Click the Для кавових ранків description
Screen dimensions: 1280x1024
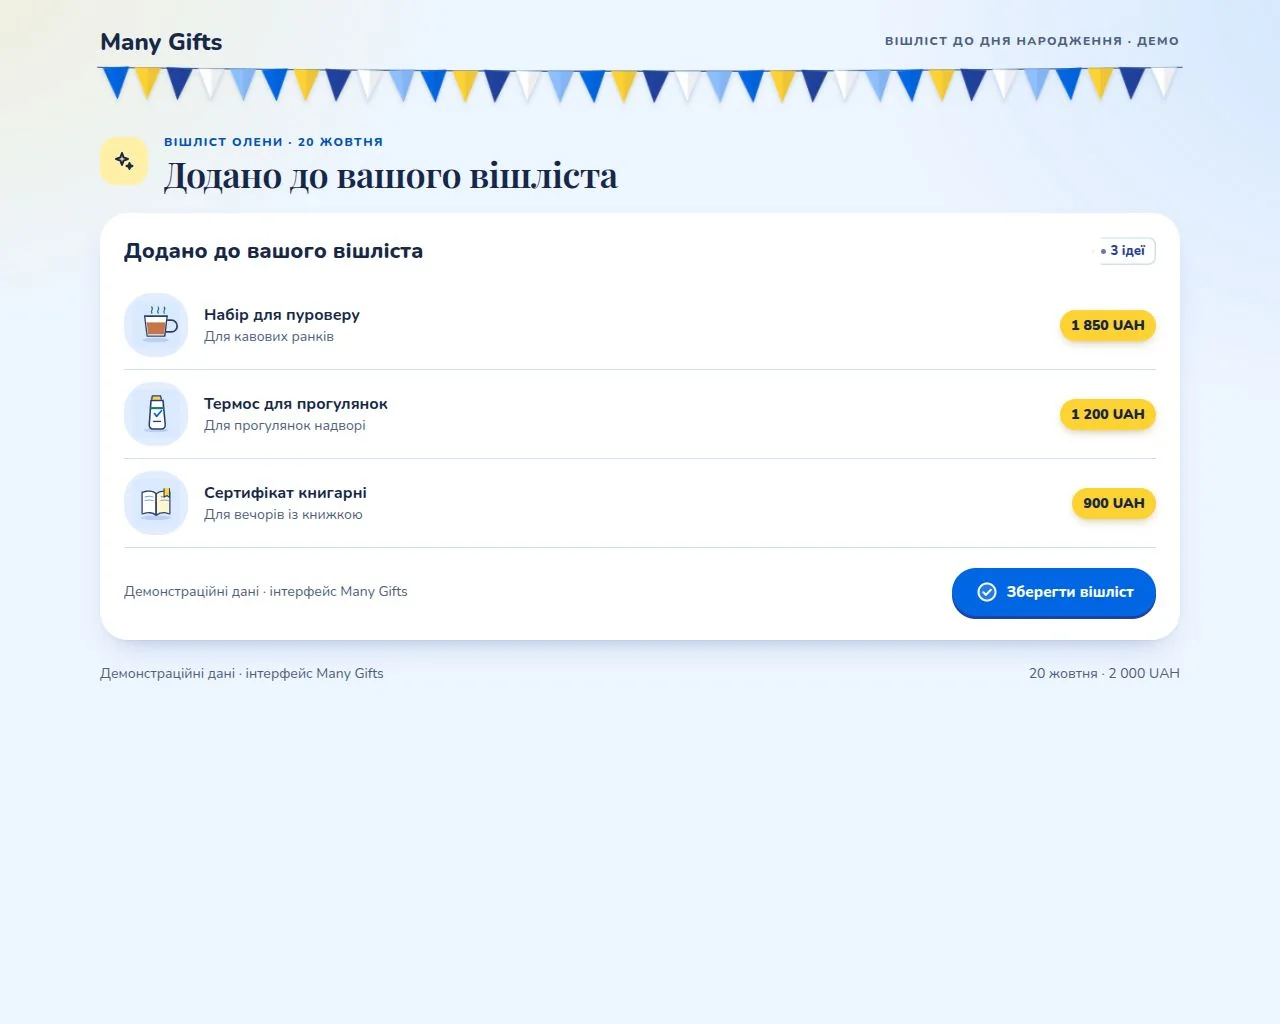pos(269,337)
